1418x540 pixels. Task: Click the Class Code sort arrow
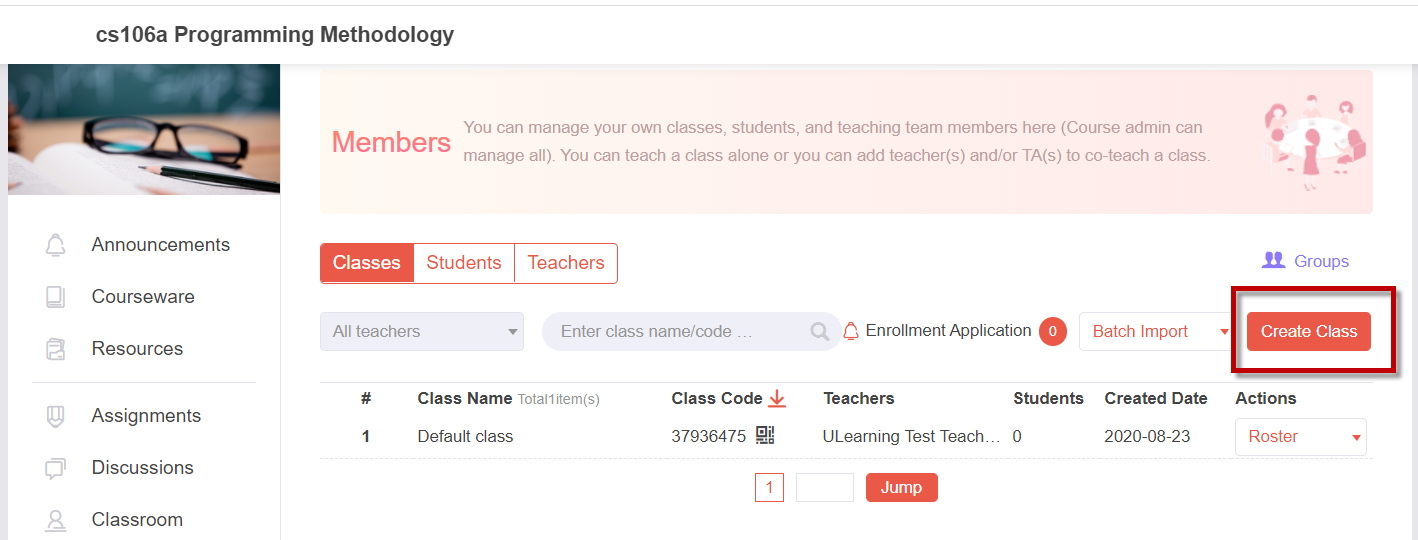click(777, 399)
